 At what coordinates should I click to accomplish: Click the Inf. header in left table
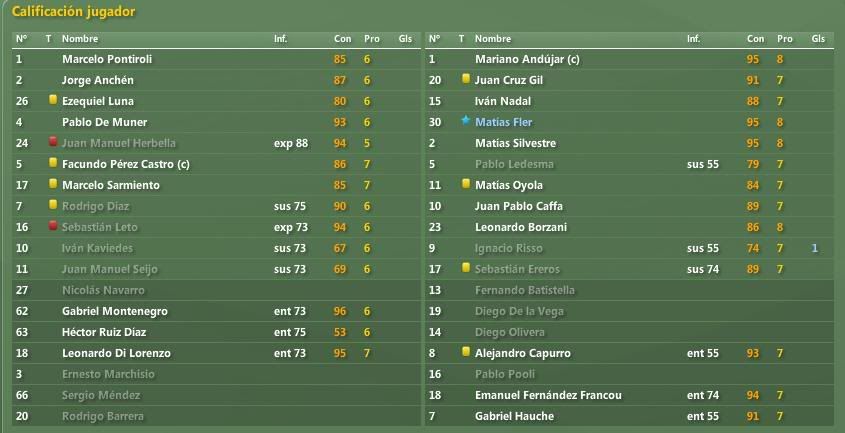281,39
